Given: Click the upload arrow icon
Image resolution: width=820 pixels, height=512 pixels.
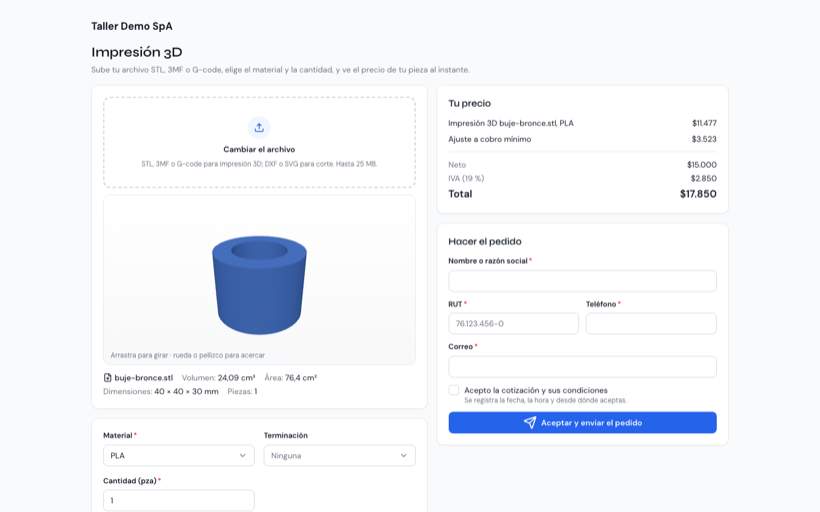Looking at the screenshot, I should coord(259,128).
